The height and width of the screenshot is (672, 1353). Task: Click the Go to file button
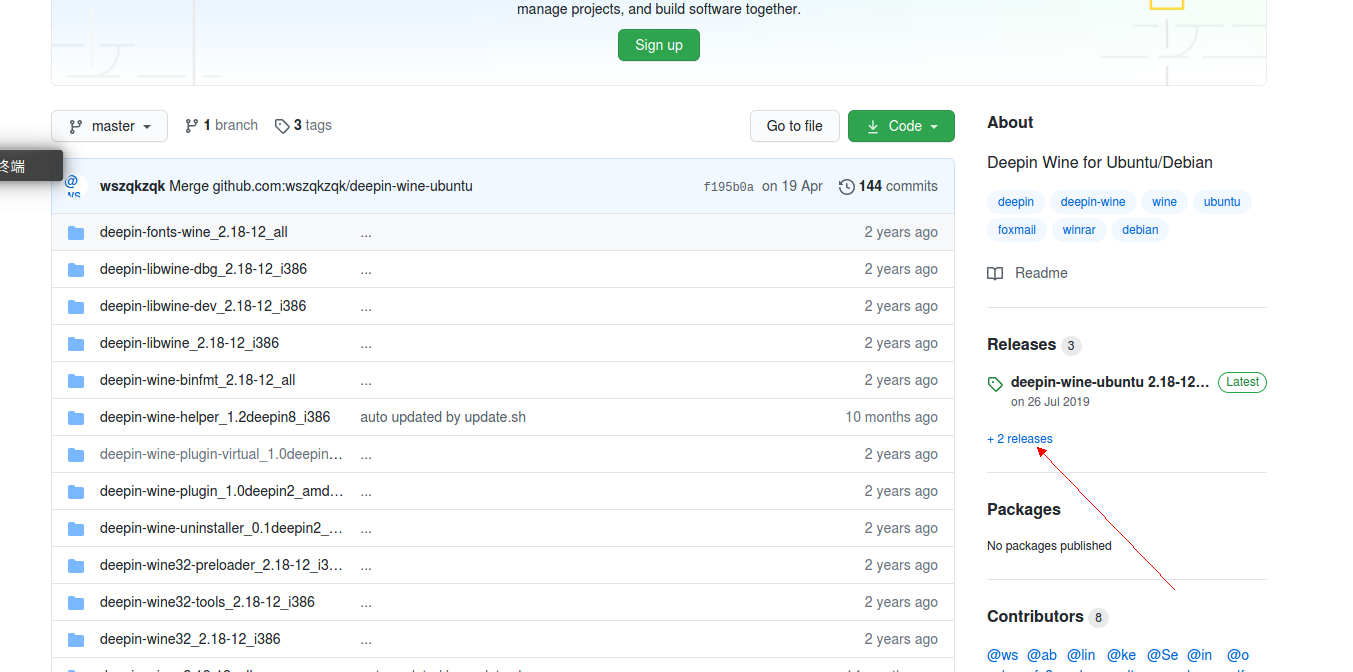794,126
